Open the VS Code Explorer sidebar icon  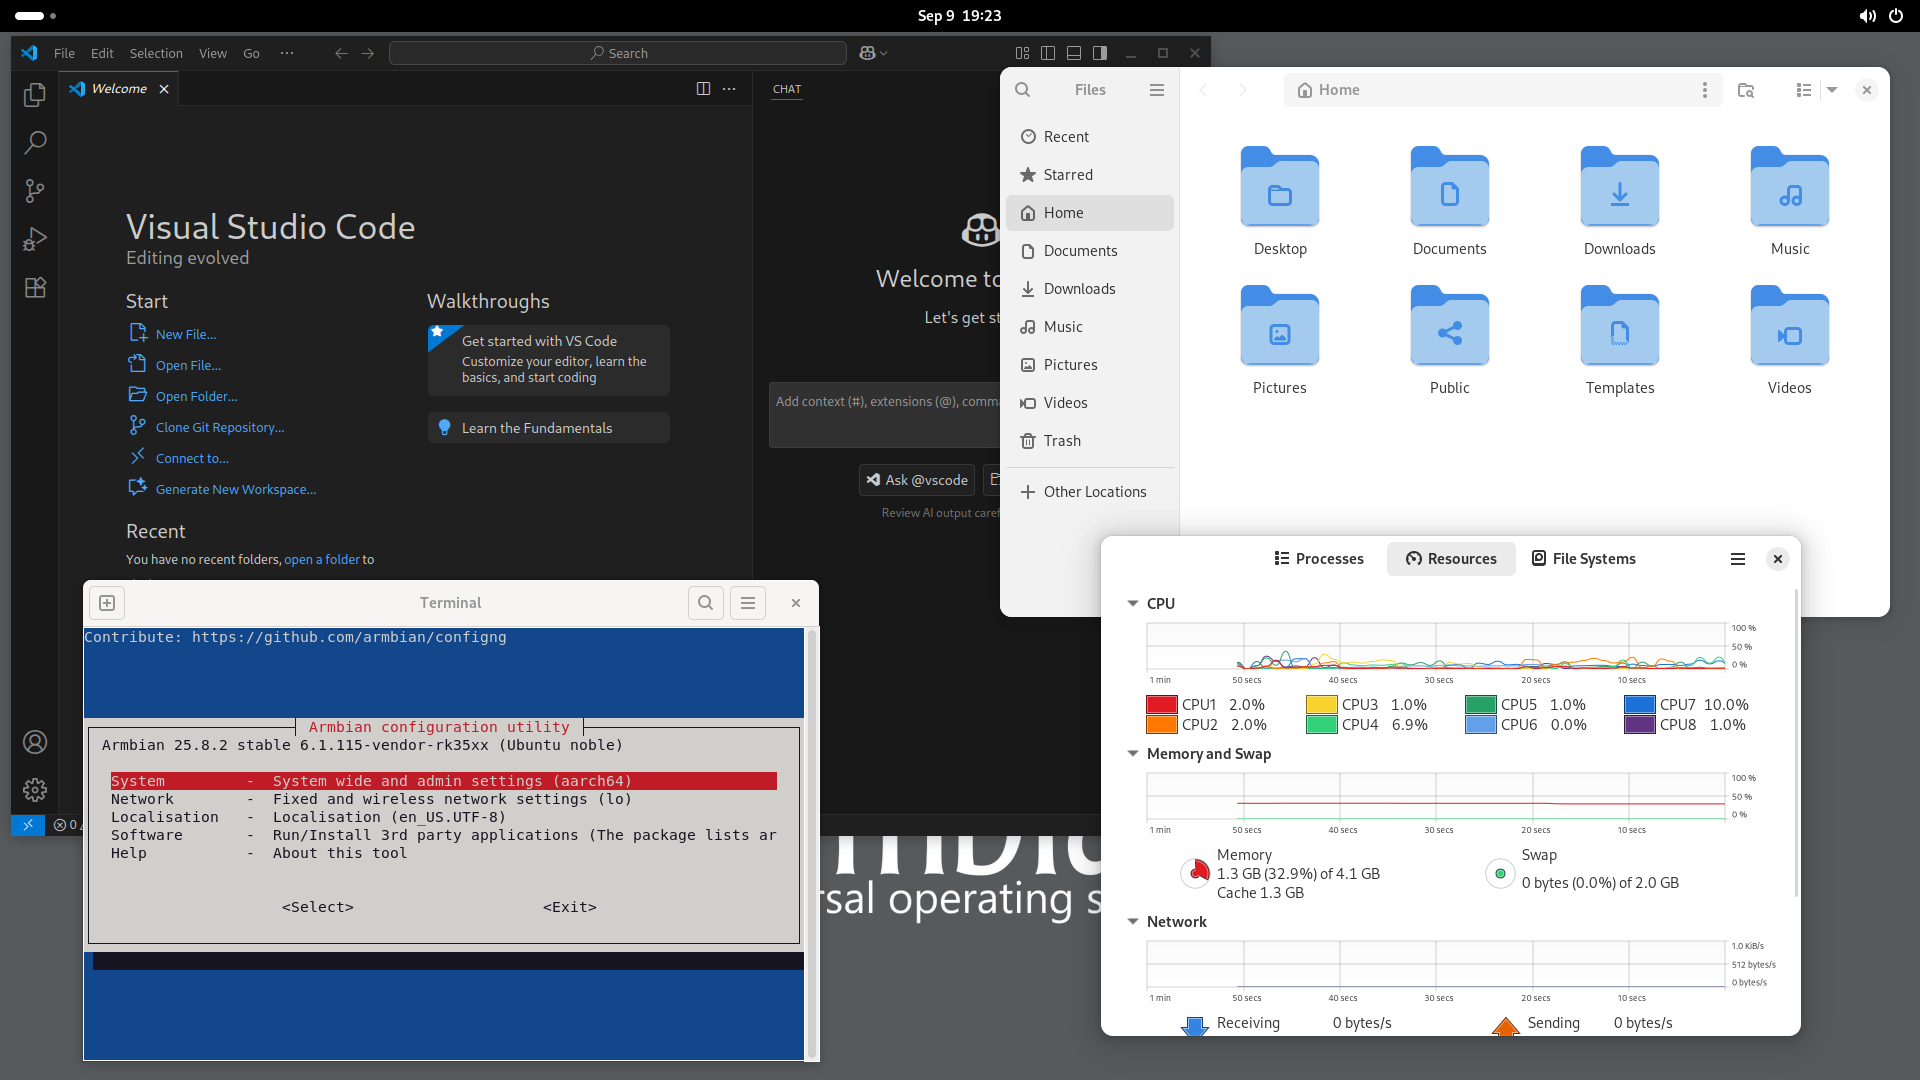tap(35, 94)
